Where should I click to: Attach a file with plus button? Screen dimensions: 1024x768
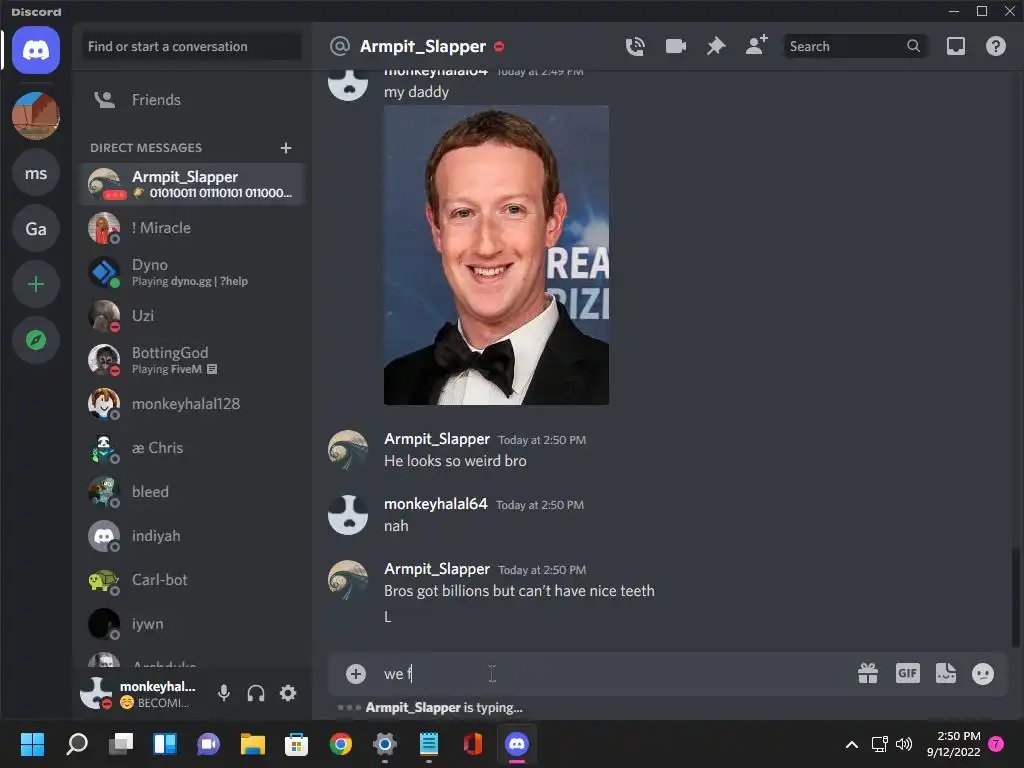(356, 673)
